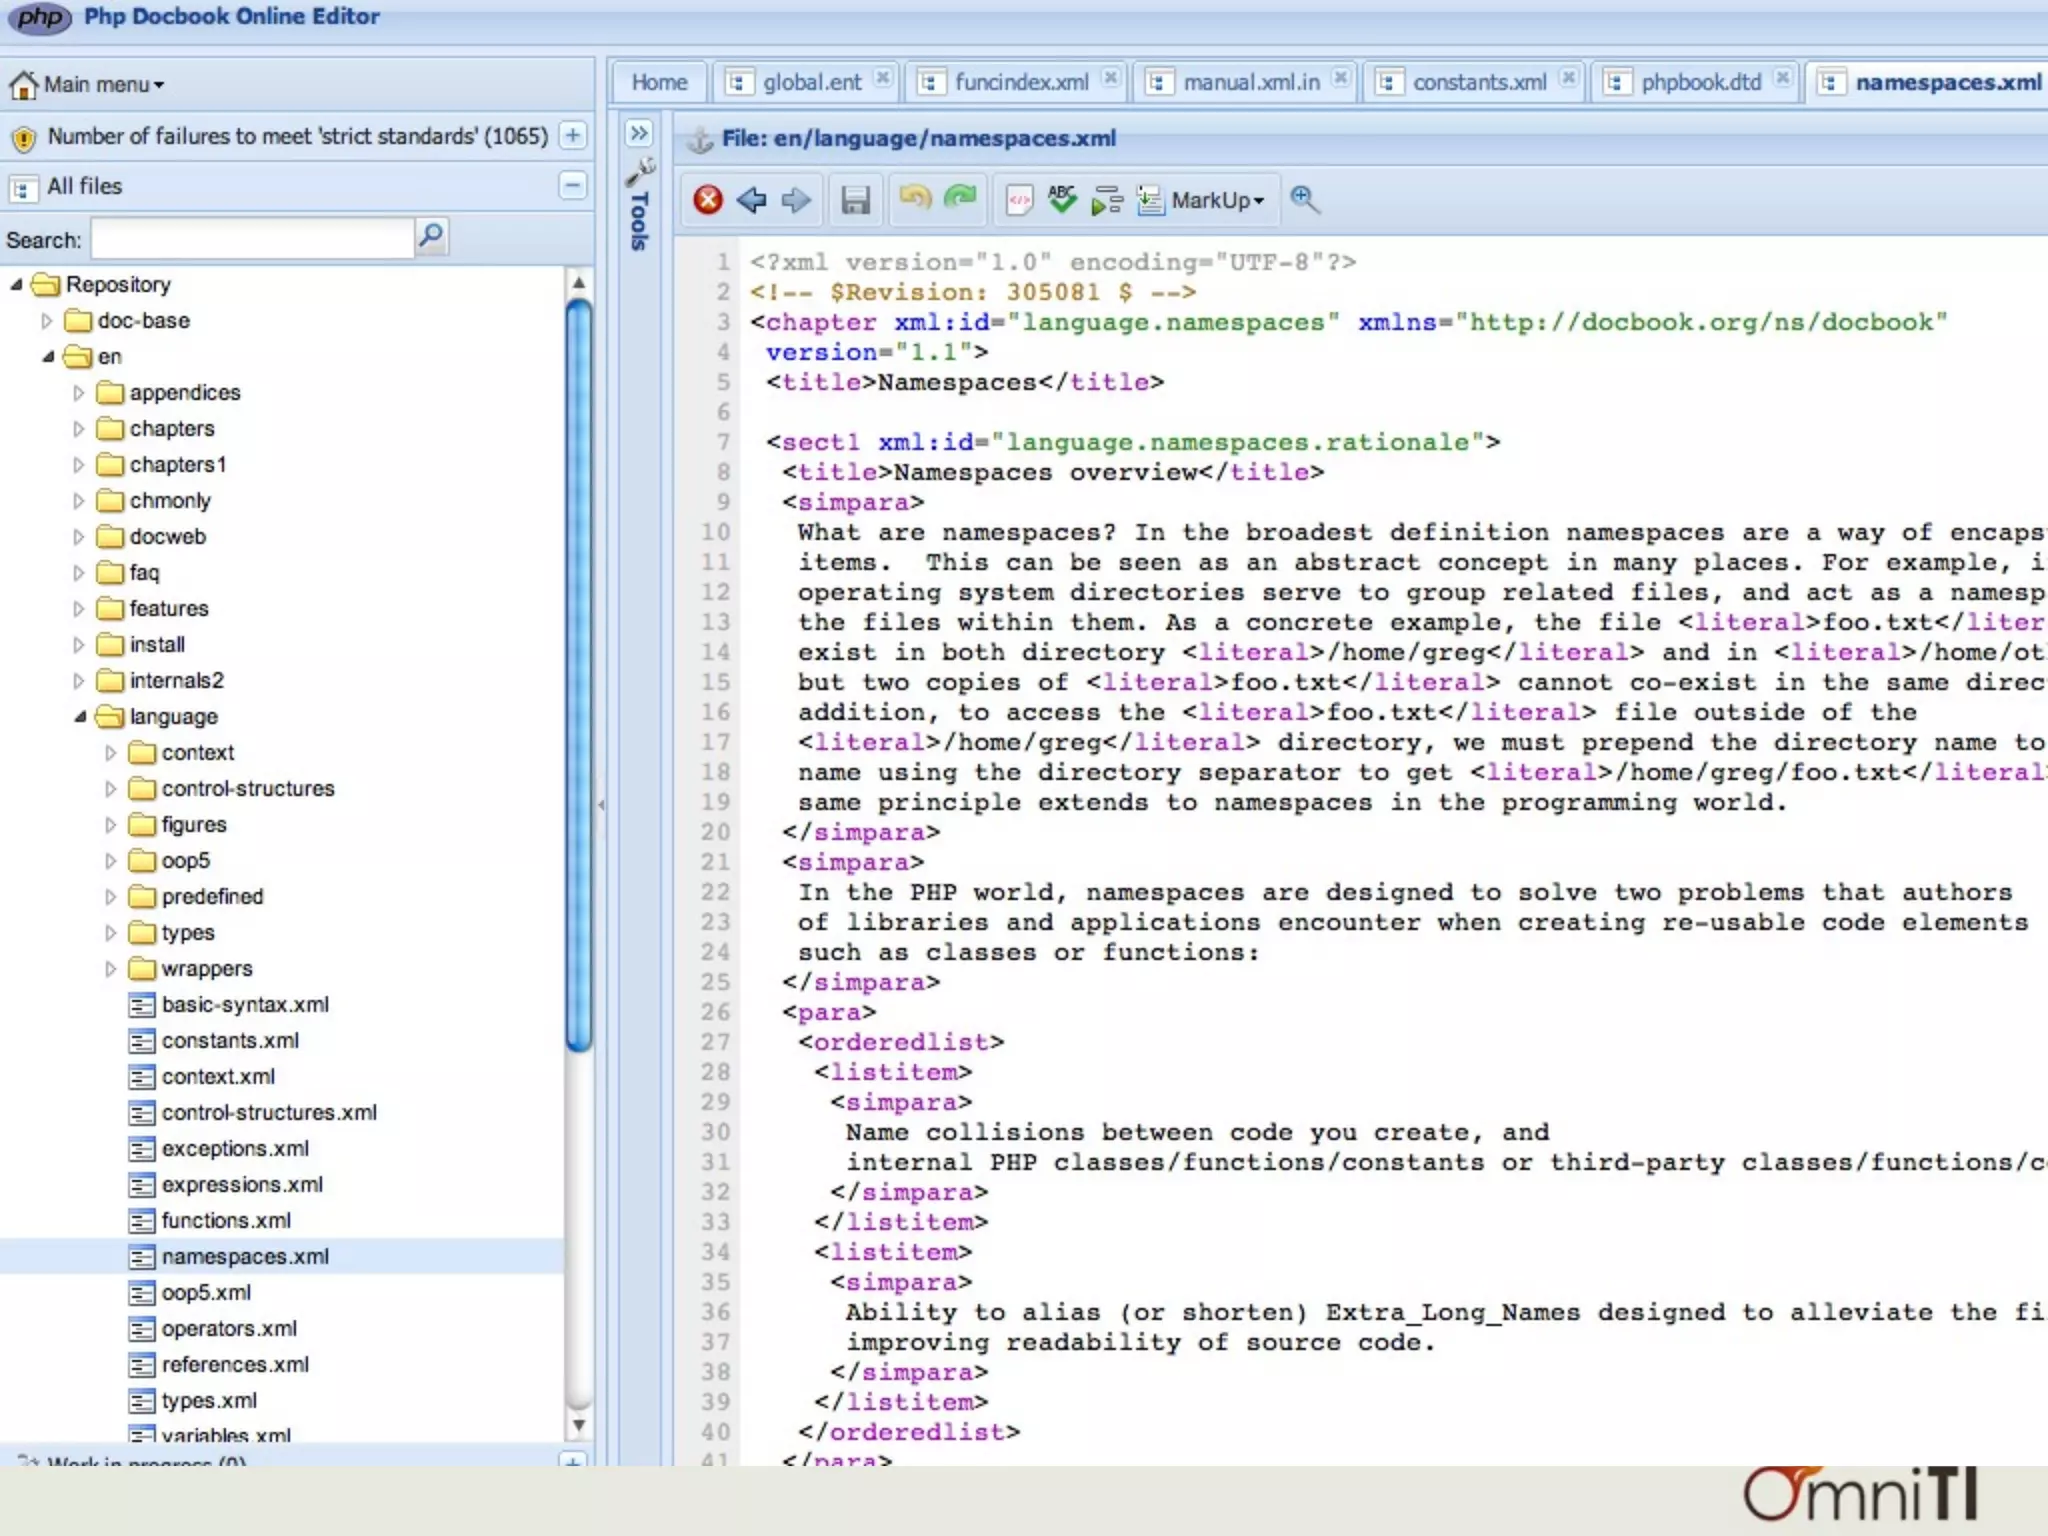Click the blue back arrow icon
Viewport: 2048px width, 1536px height.
[752, 200]
